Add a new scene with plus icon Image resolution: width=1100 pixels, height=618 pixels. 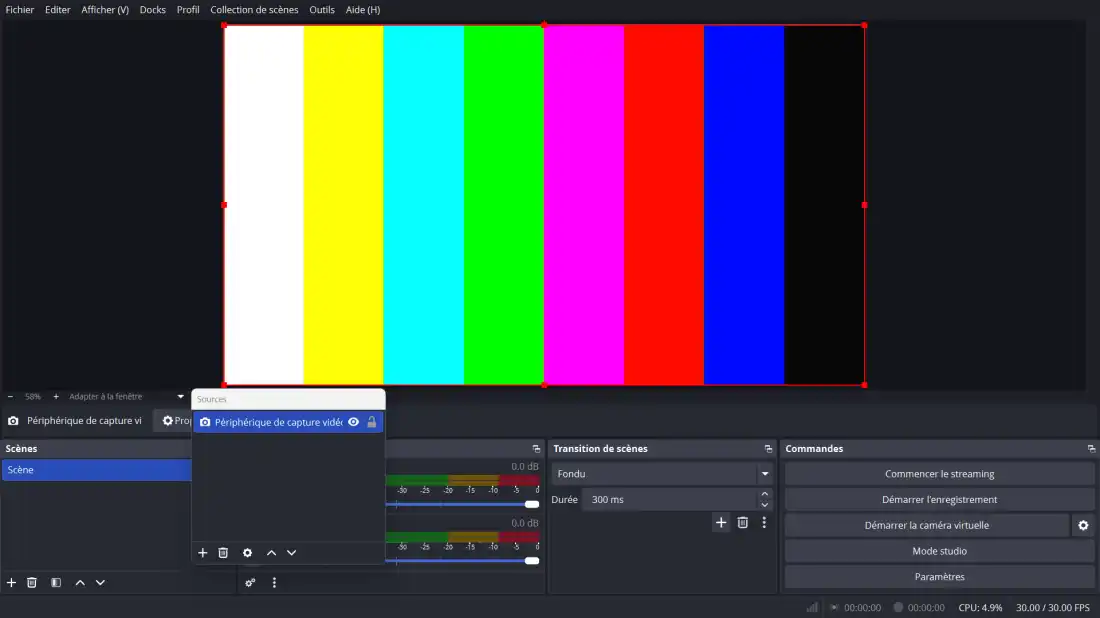[x=11, y=583]
